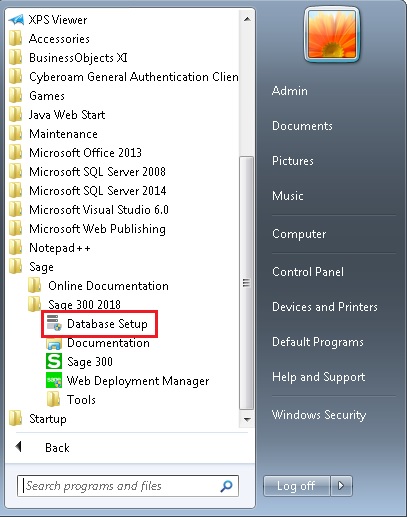Launch Database Setup icon under Sage 300 2018

54,323
